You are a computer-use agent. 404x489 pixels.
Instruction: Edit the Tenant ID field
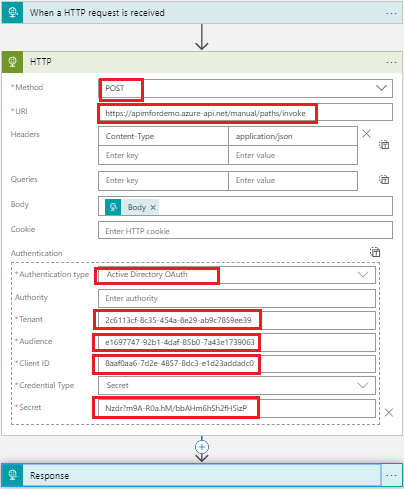pyautogui.click(x=237, y=320)
